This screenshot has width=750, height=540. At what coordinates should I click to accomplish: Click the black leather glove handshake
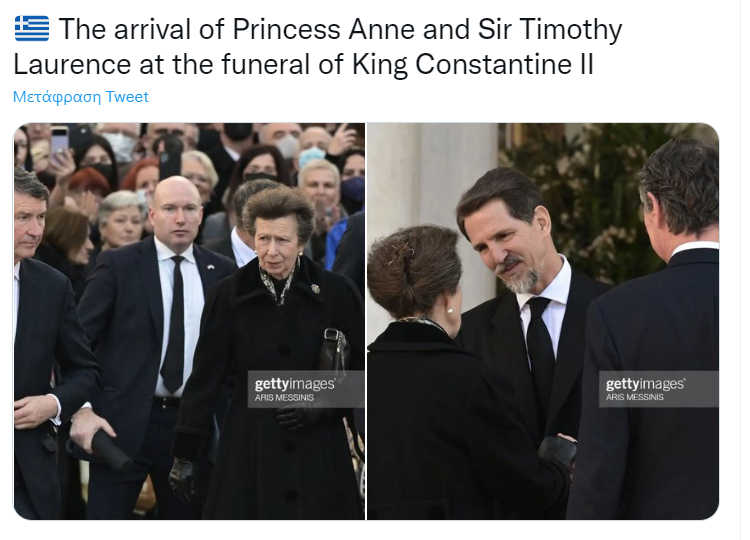pos(557,452)
